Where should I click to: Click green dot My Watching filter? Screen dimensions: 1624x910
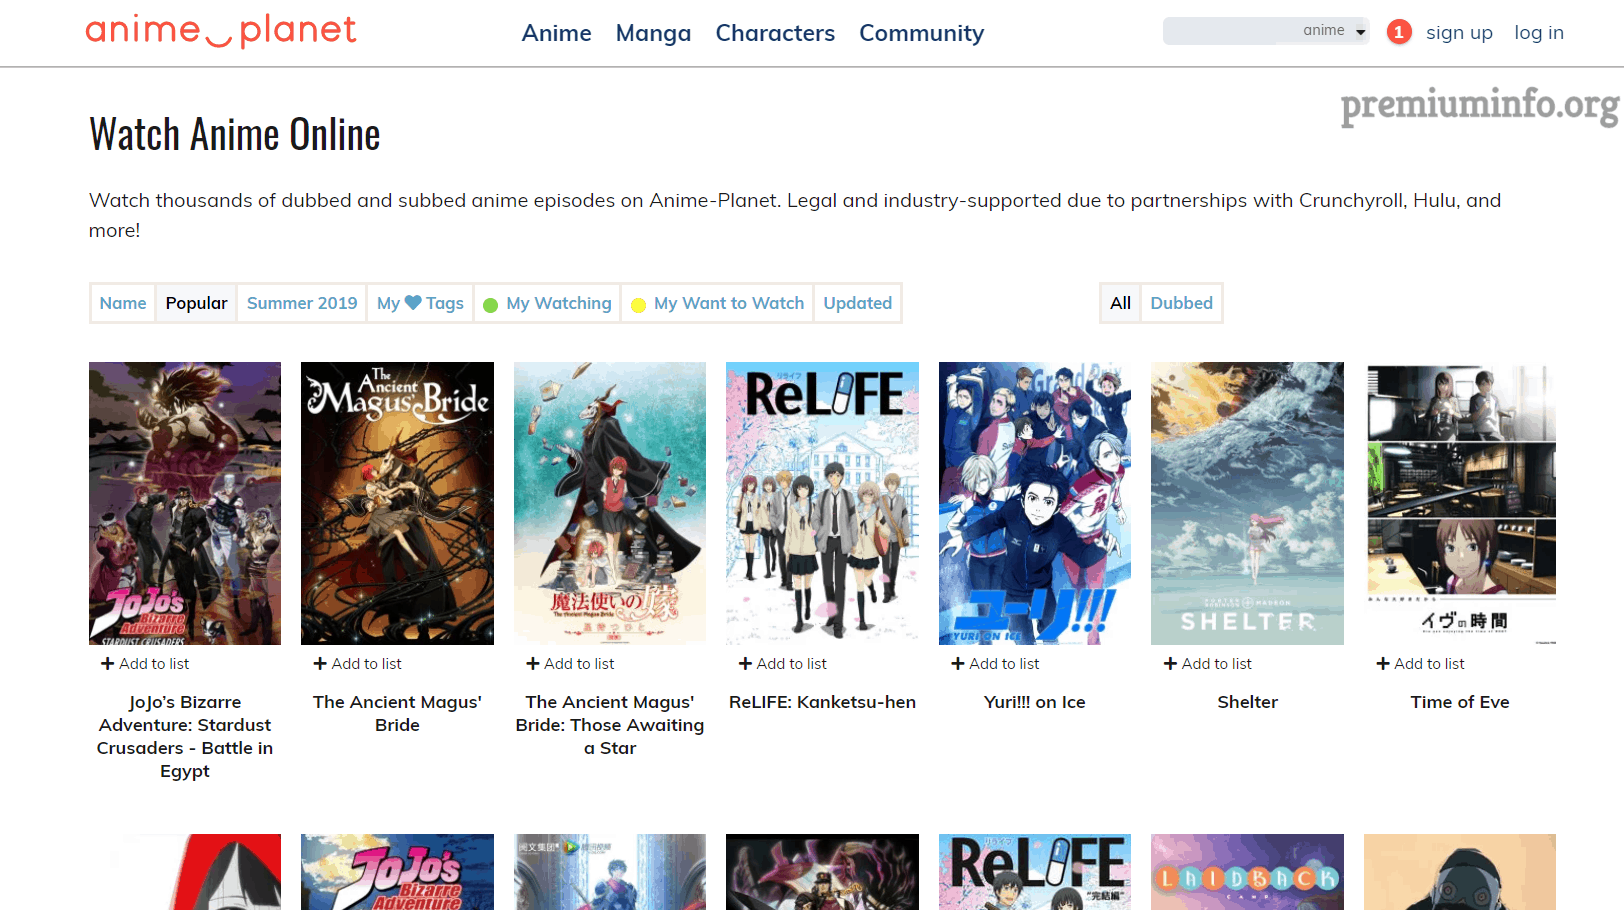(x=547, y=303)
